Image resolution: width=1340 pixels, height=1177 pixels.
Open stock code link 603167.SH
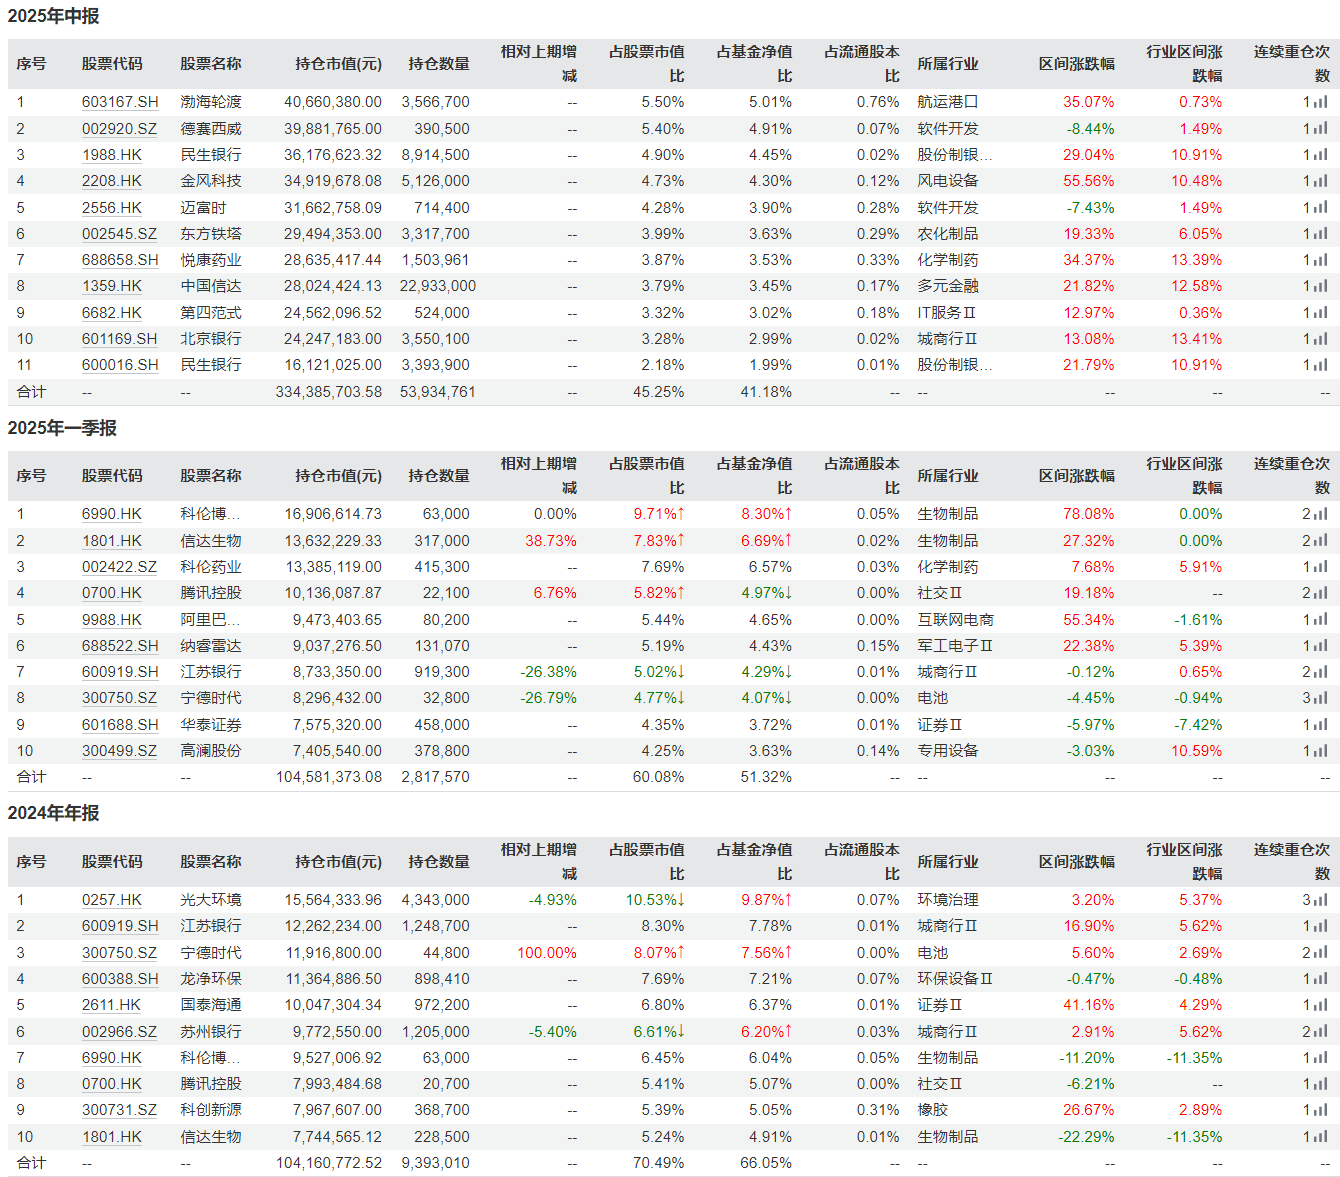coord(120,102)
